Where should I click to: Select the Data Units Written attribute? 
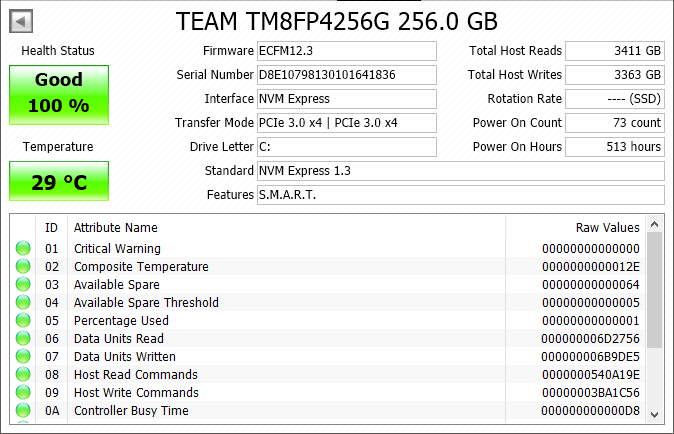[125, 357]
